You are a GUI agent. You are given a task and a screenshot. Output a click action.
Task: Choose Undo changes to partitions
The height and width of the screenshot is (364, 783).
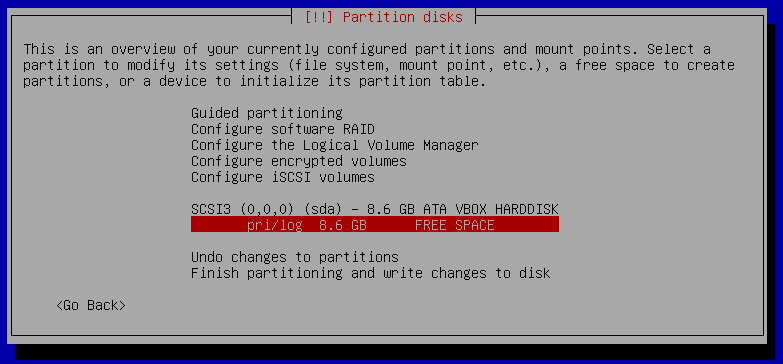(x=295, y=257)
